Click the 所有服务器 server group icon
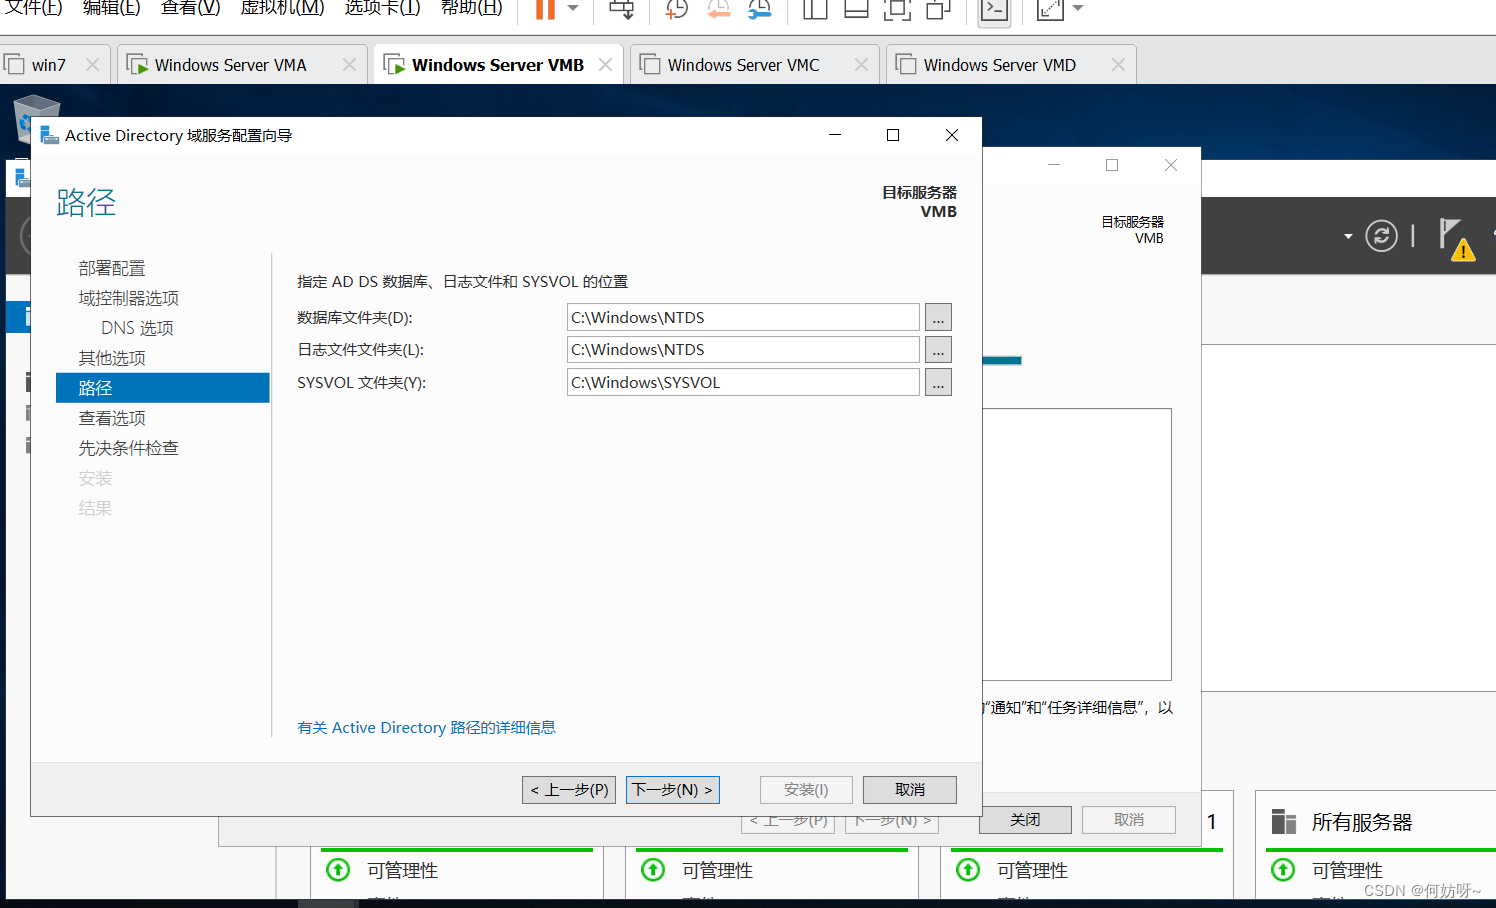Screen dimensions: 1496x908 pos(1284,822)
